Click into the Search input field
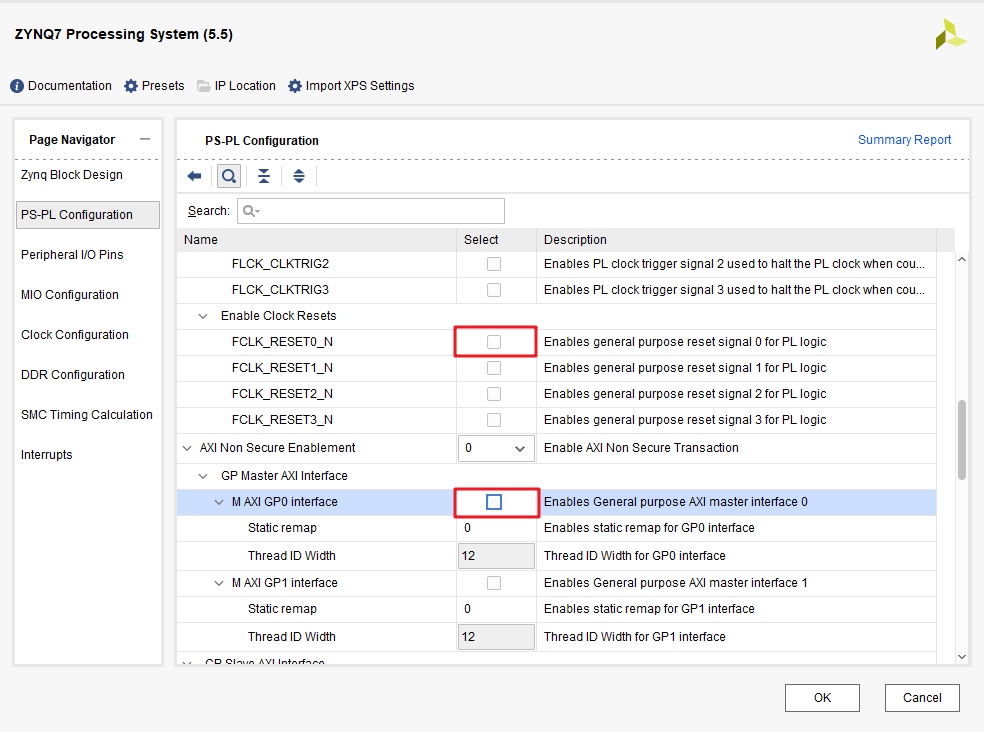This screenshot has width=984, height=732. coord(380,211)
